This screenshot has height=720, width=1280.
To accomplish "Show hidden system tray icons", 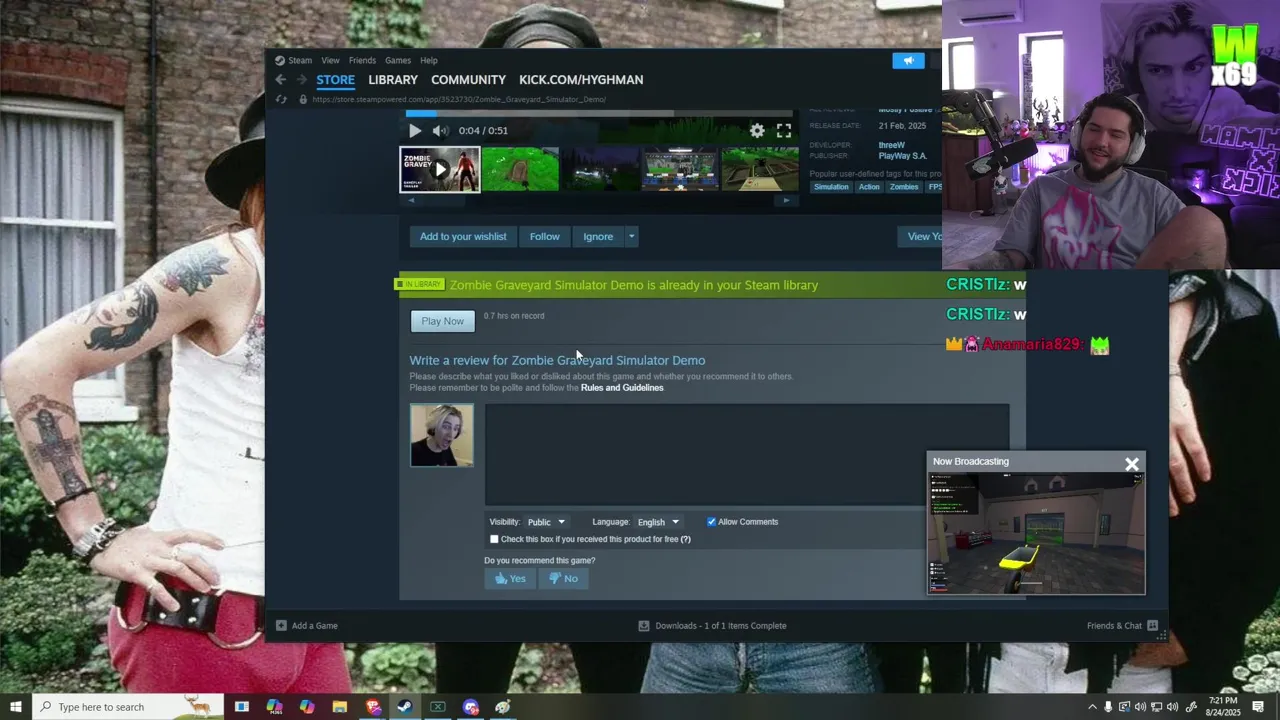I will (1092, 707).
